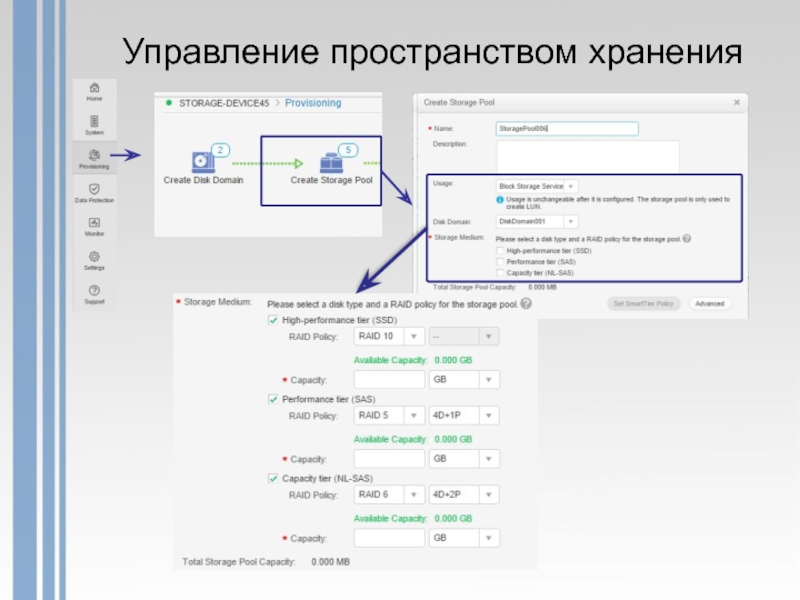
Task: Open the RAID 10 policy dropdown
Action: pyautogui.click(x=389, y=336)
